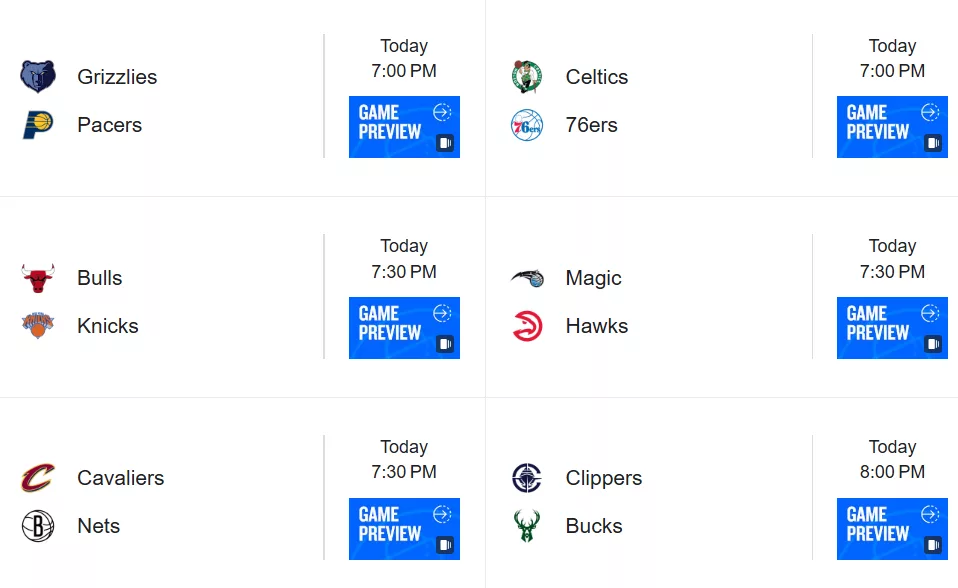The height and width of the screenshot is (588, 958).
Task: Click the Pacers team logo
Action: pyautogui.click(x=38, y=125)
